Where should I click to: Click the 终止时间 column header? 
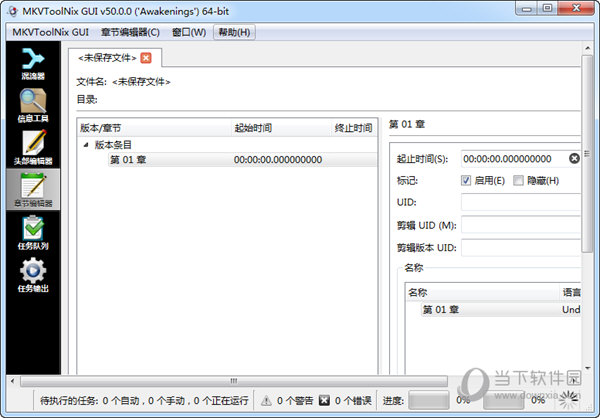click(354, 128)
